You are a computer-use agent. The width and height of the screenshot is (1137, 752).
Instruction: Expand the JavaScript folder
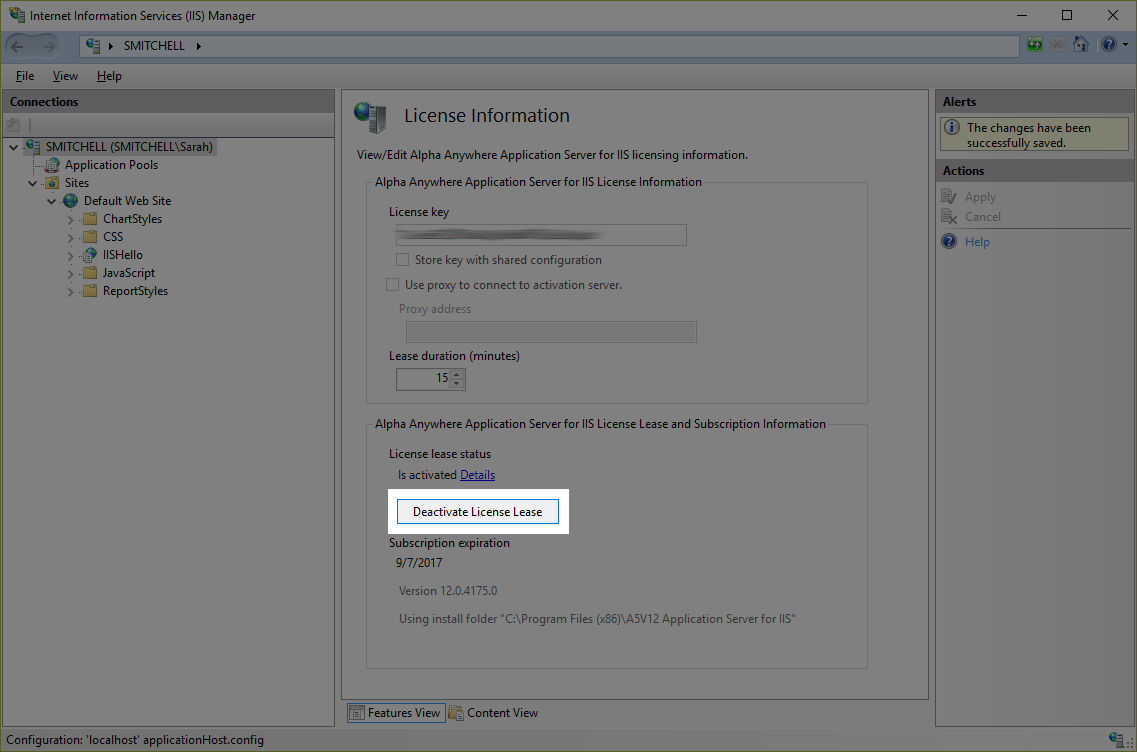click(70, 274)
